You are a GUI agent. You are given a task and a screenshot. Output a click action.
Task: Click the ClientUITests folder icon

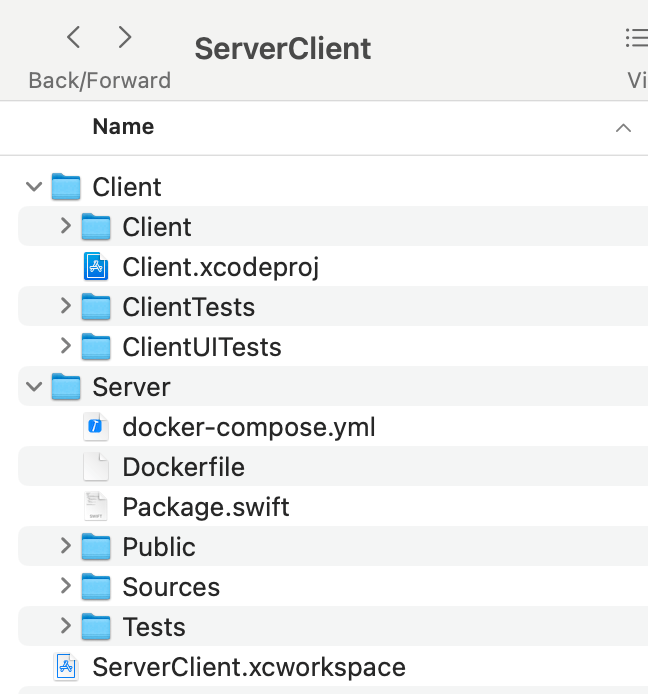pyautogui.click(x=96, y=347)
